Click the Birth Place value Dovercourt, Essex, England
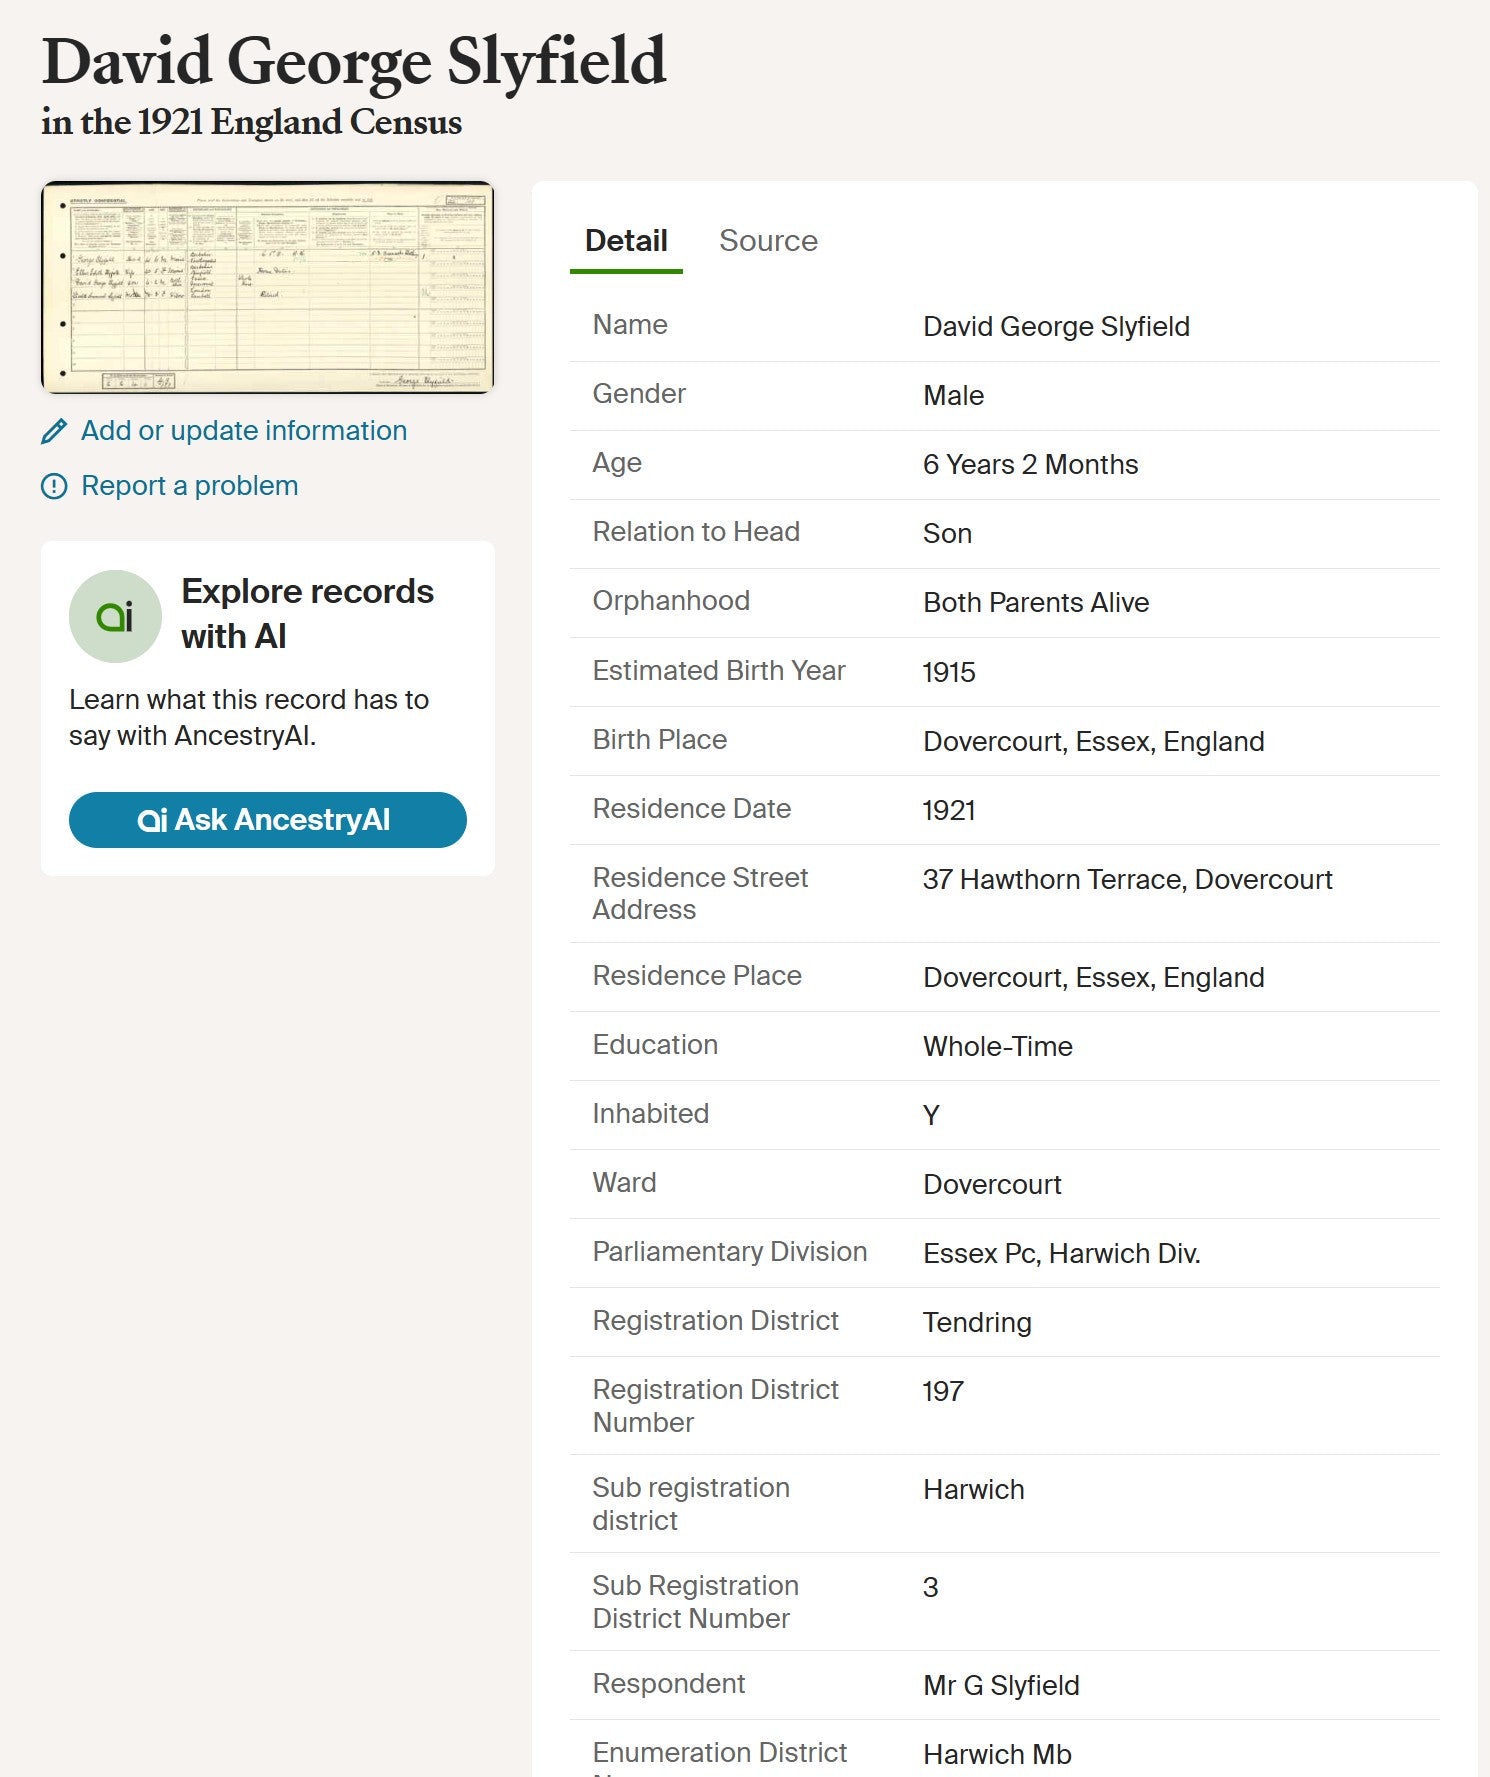The image size is (1490, 1777). (x=1093, y=742)
